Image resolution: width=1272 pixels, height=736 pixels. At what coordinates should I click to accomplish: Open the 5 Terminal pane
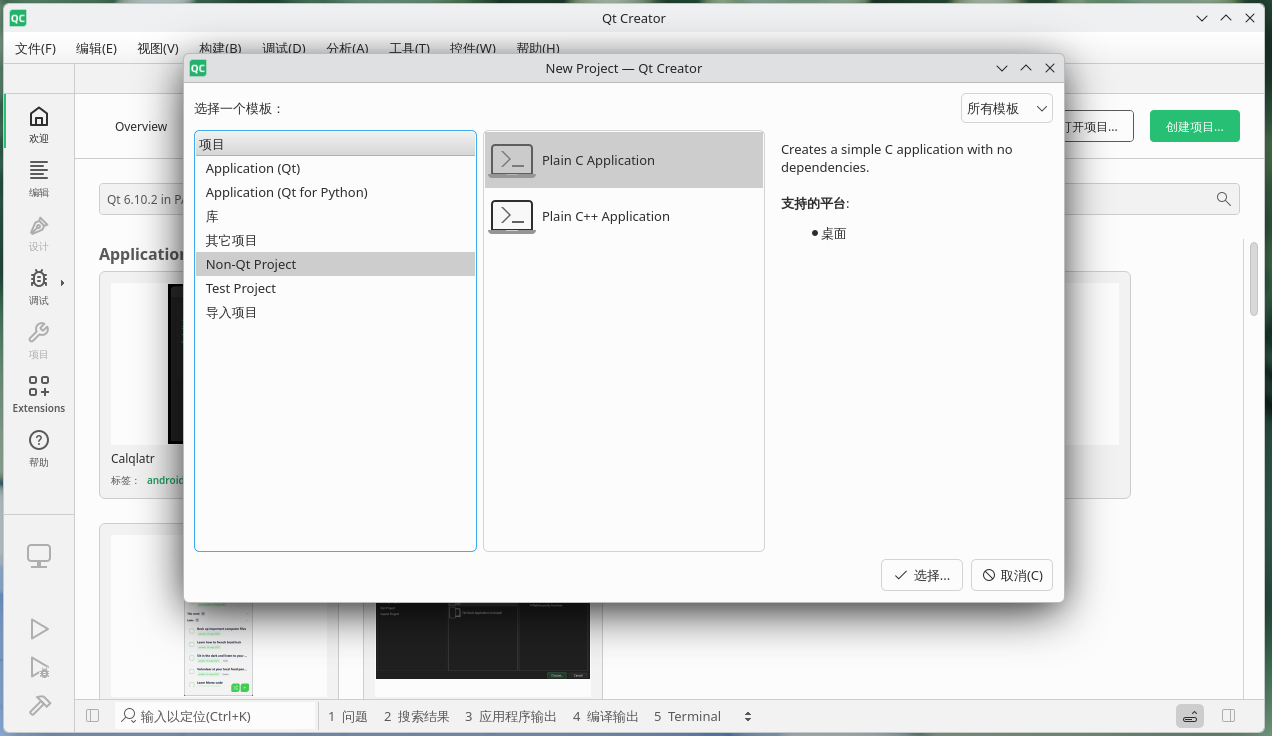click(687, 716)
